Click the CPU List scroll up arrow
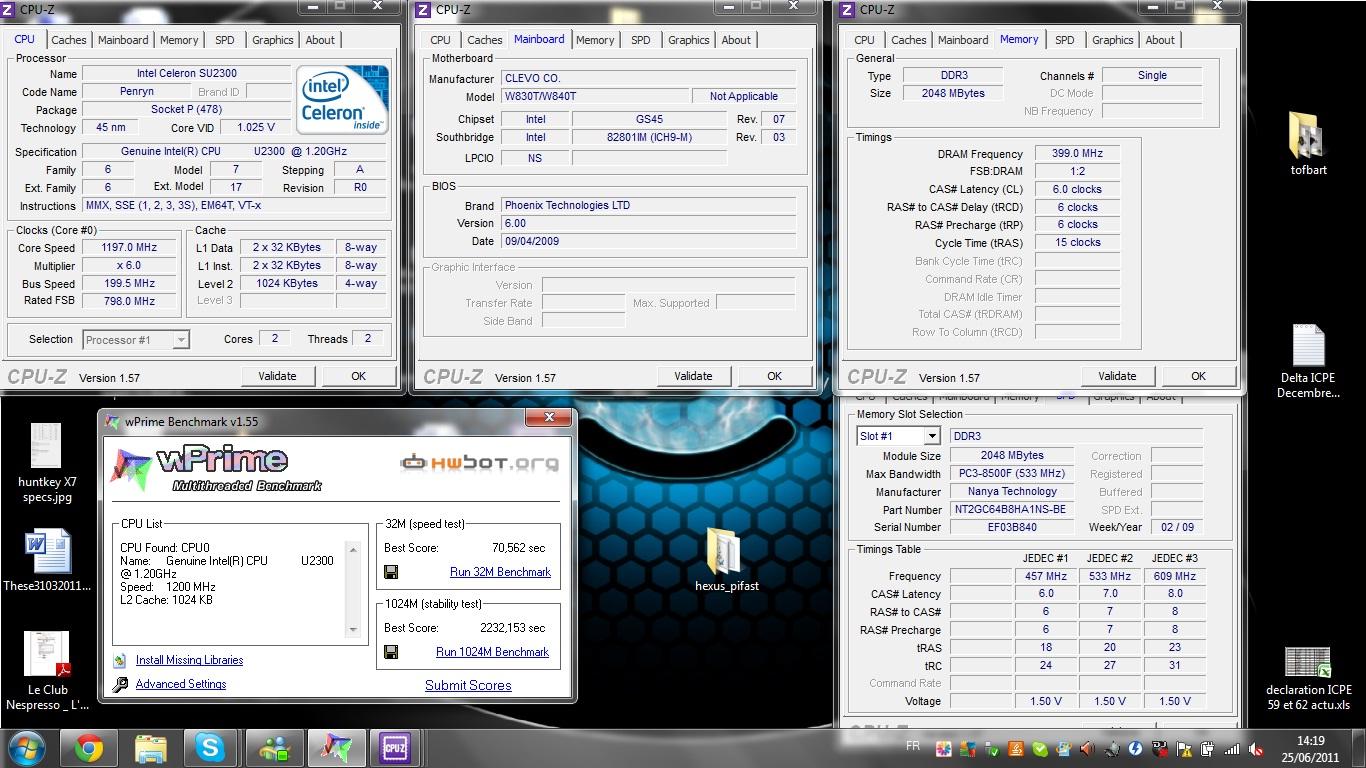The width and height of the screenshot is (1366, 768). click(x=353, y=549)
